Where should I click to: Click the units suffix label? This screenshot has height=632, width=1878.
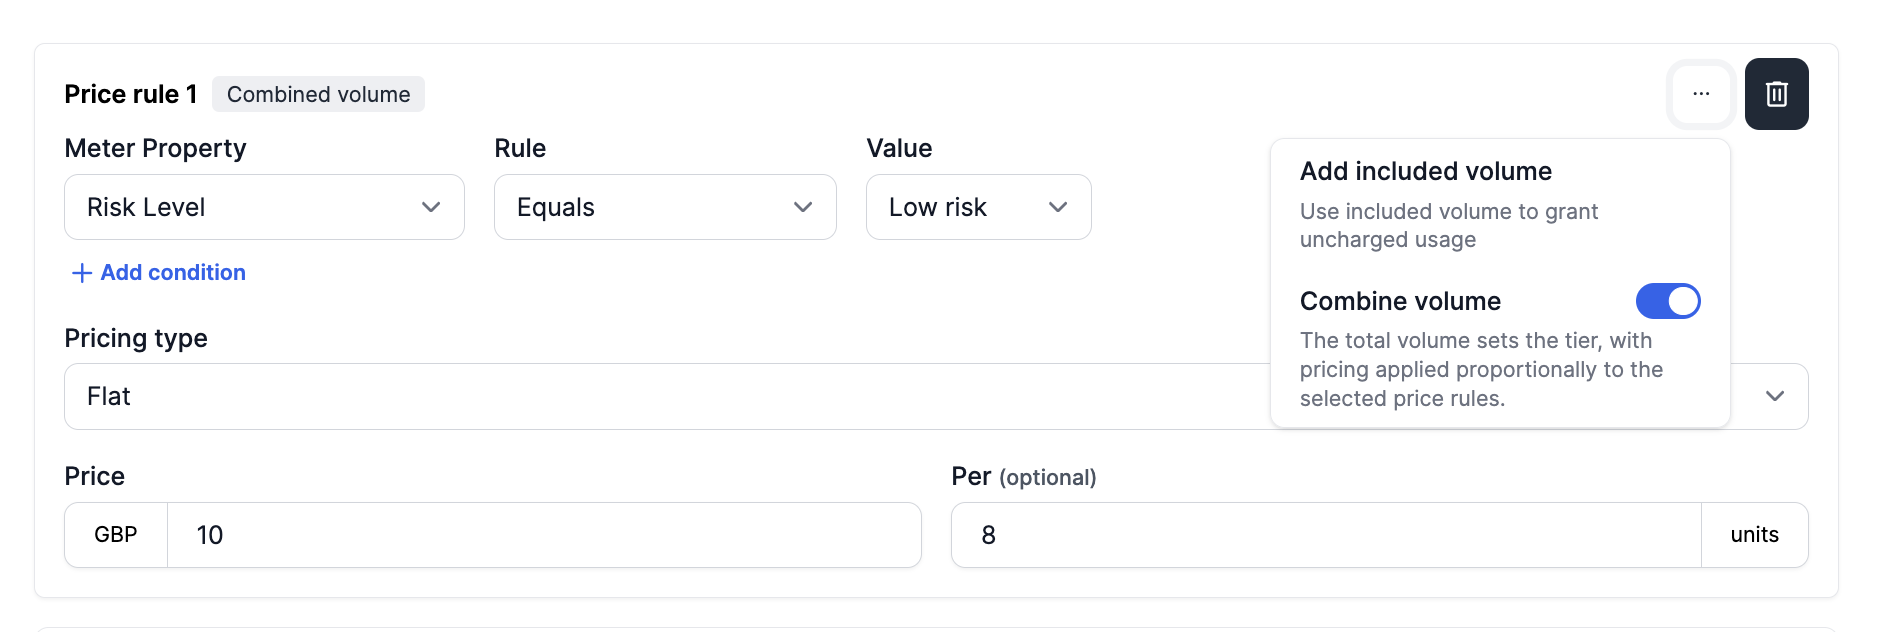[x=1754, y=535]
